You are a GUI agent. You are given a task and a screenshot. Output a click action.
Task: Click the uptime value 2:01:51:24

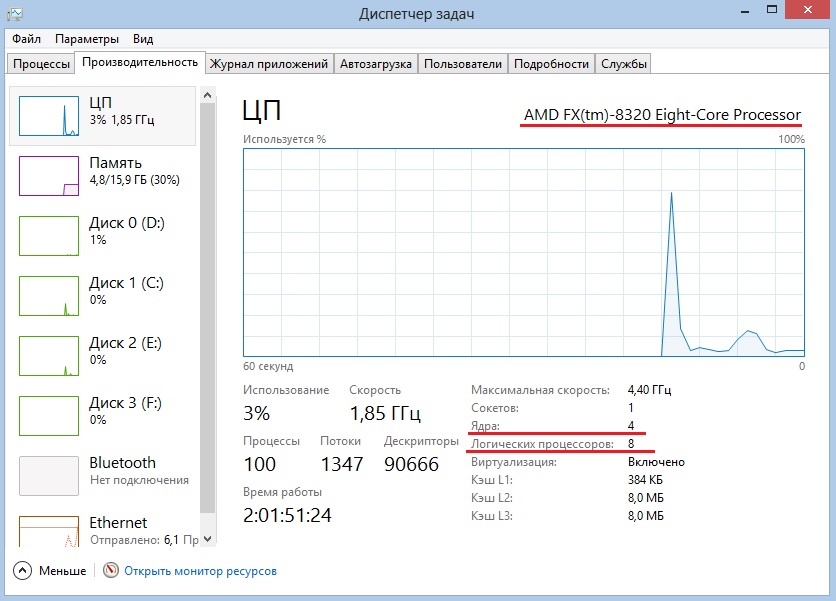[287, 515]
